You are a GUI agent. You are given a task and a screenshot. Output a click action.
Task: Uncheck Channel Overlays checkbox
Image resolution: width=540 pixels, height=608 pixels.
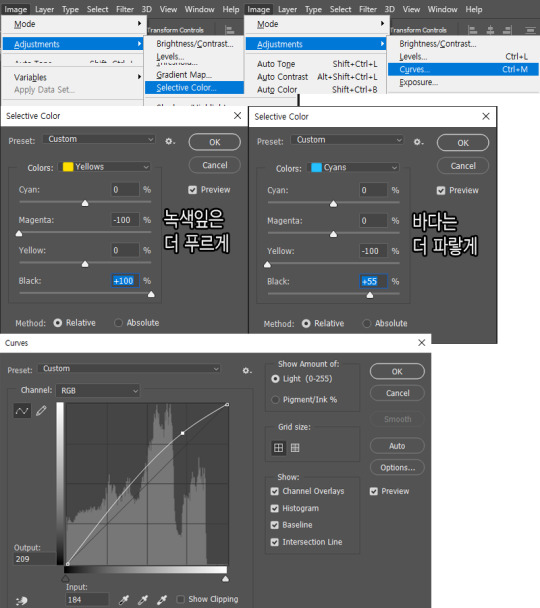click(274, 492)
